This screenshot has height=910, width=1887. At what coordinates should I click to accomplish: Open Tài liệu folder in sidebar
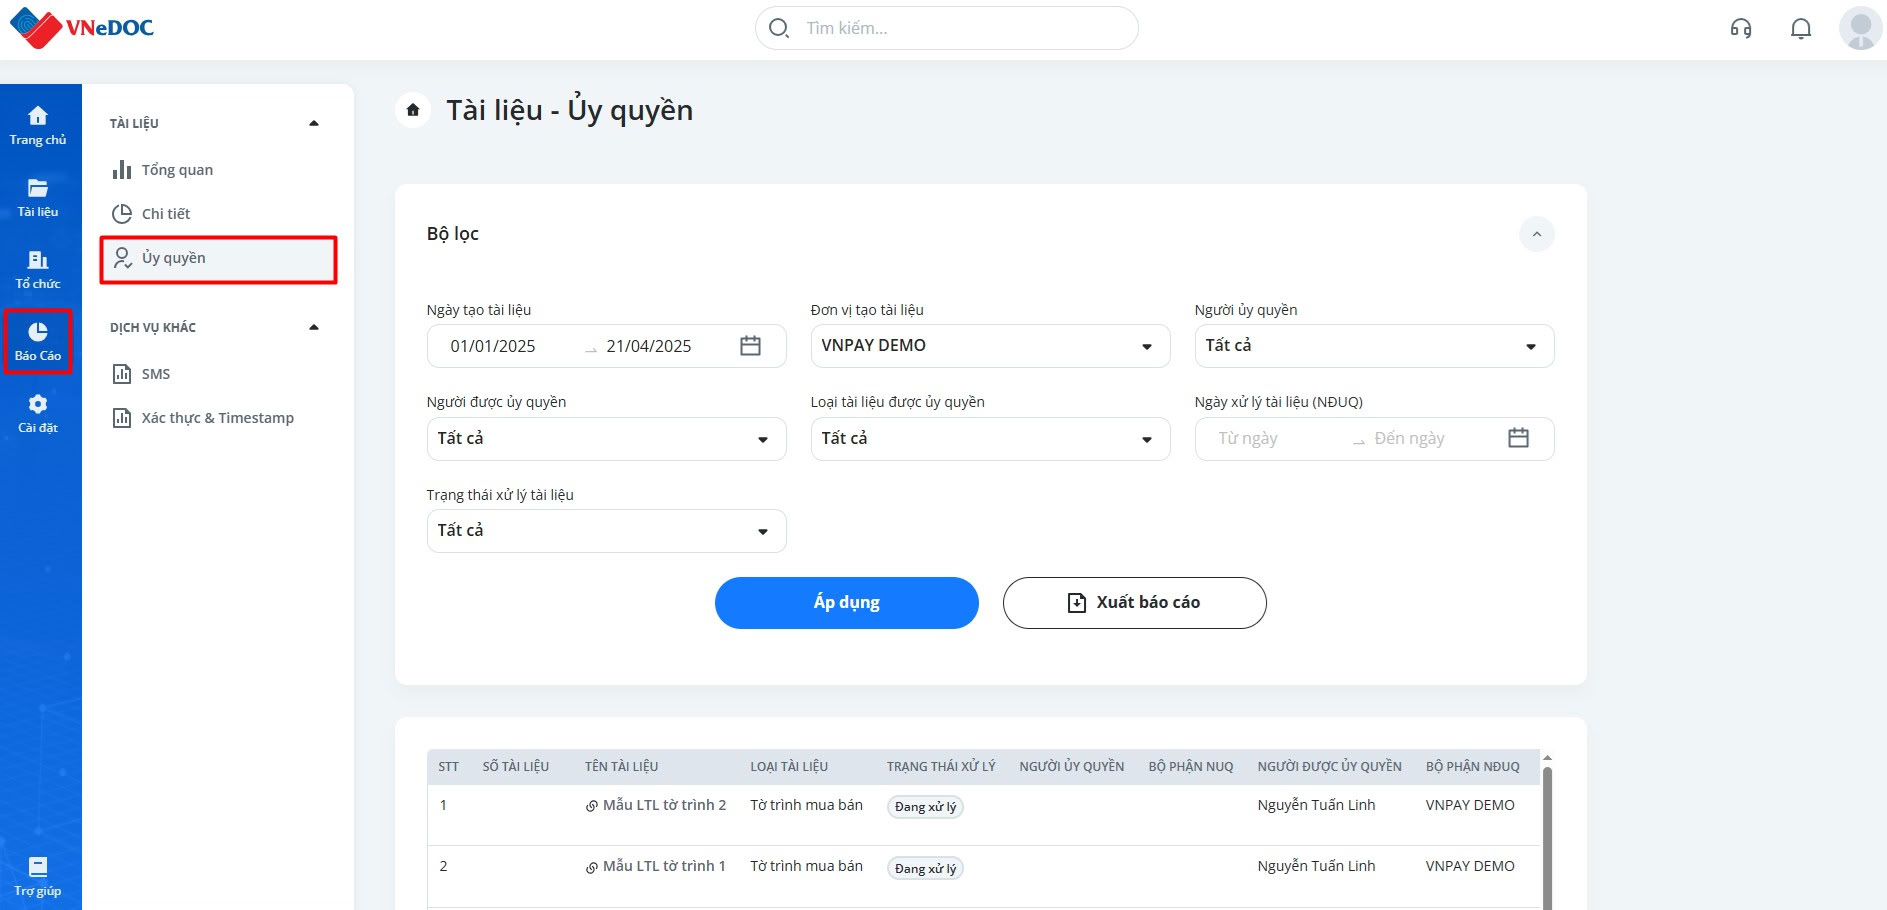pyautogui.click(x=38, y=198)
